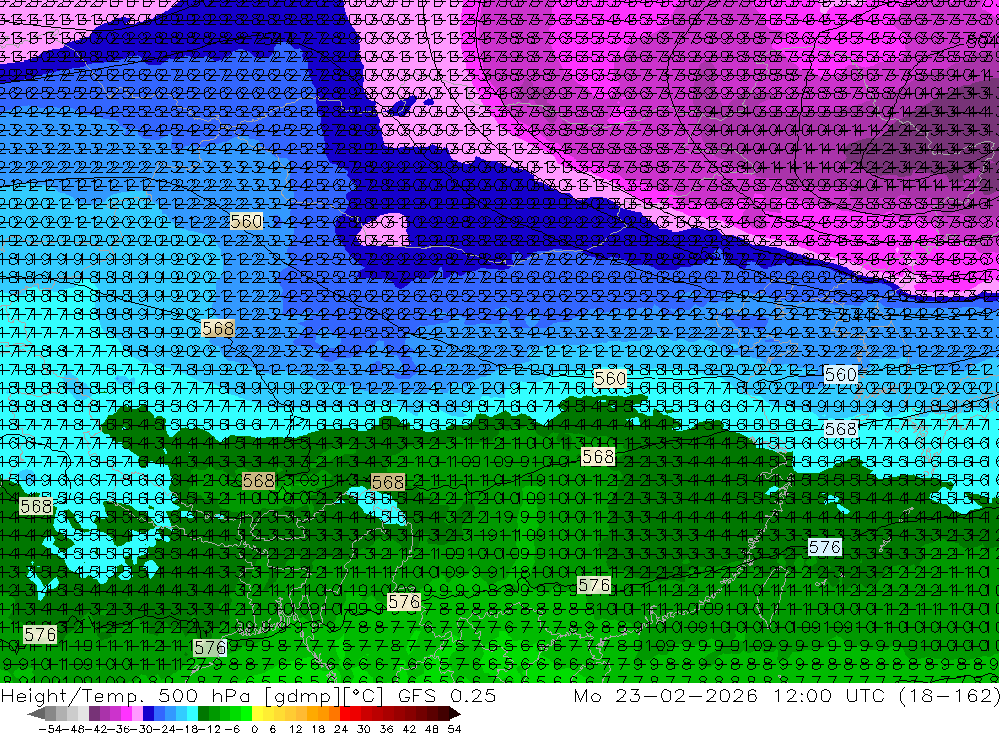This screenshot has width=1000, height=733.
Task: Pick the bright red swatch above the 24 label
Action: pos(345,714)
